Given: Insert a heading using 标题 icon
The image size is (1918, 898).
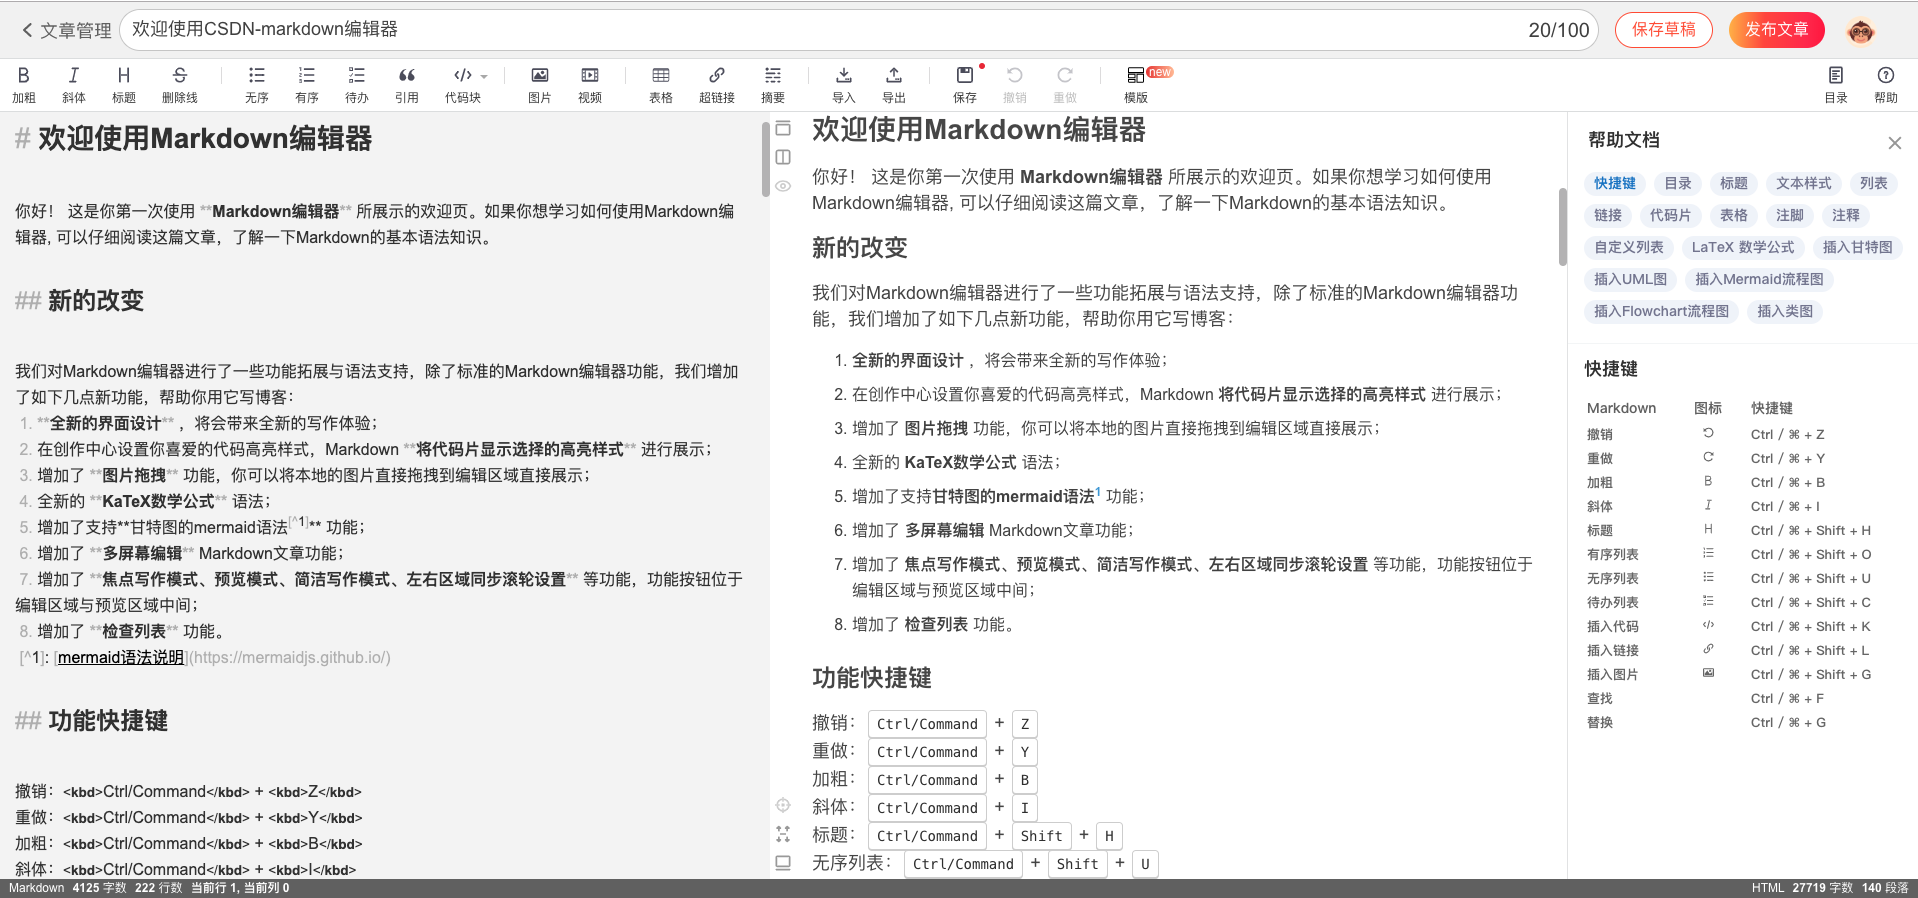Looking at the screenshot, I should [x=124, y=84].
